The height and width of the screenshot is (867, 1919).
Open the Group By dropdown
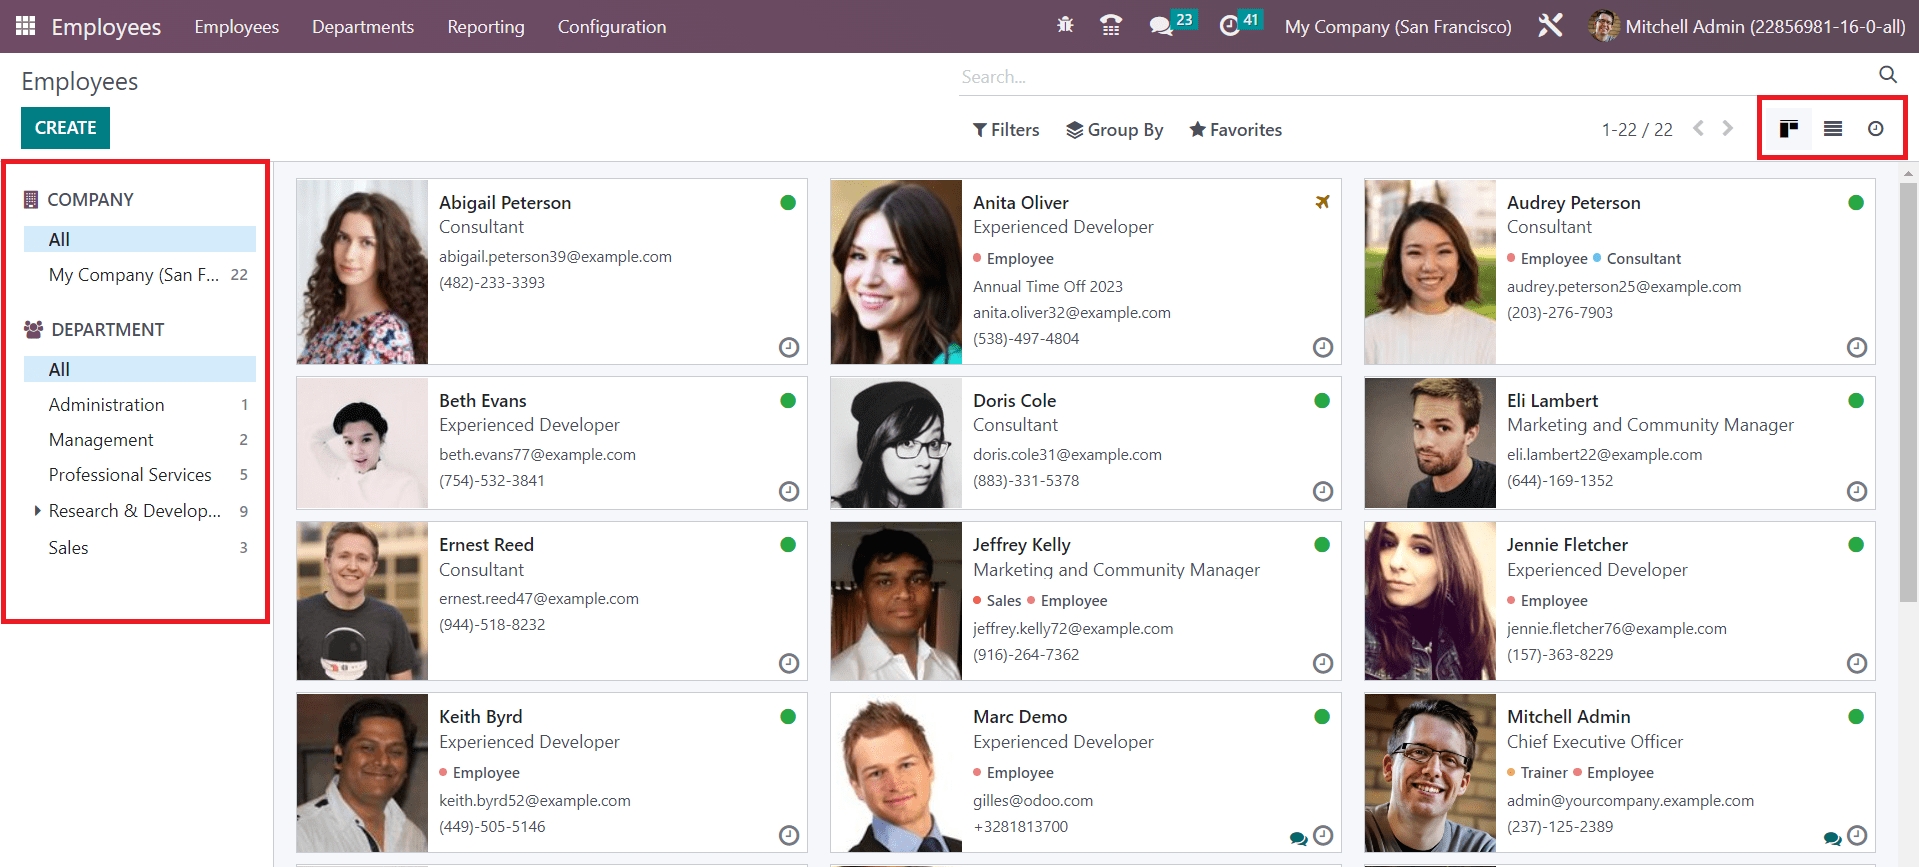point(1114,130)
